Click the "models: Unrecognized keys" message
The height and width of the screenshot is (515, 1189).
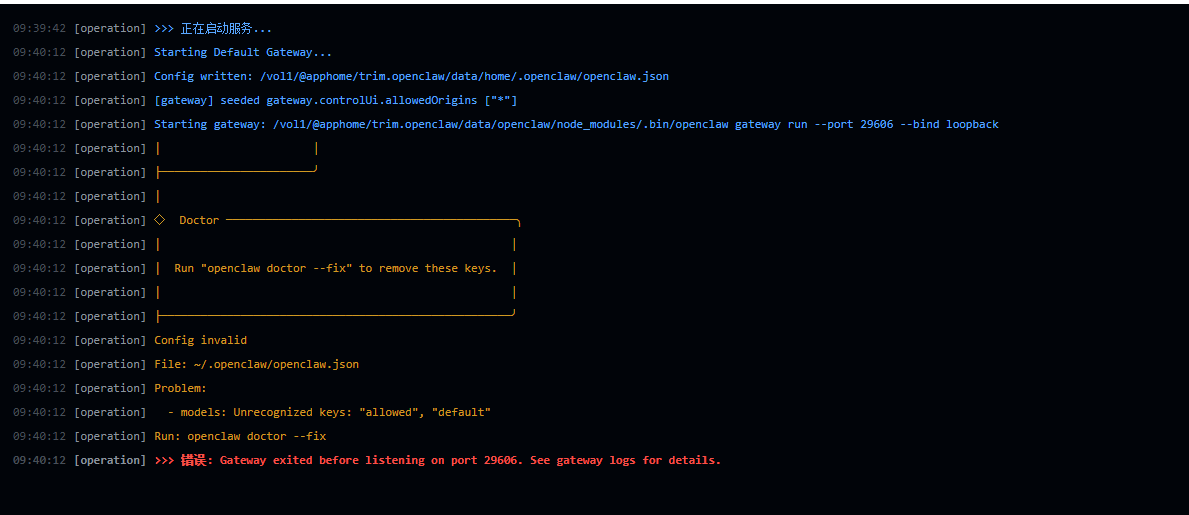tap(329, 413)
